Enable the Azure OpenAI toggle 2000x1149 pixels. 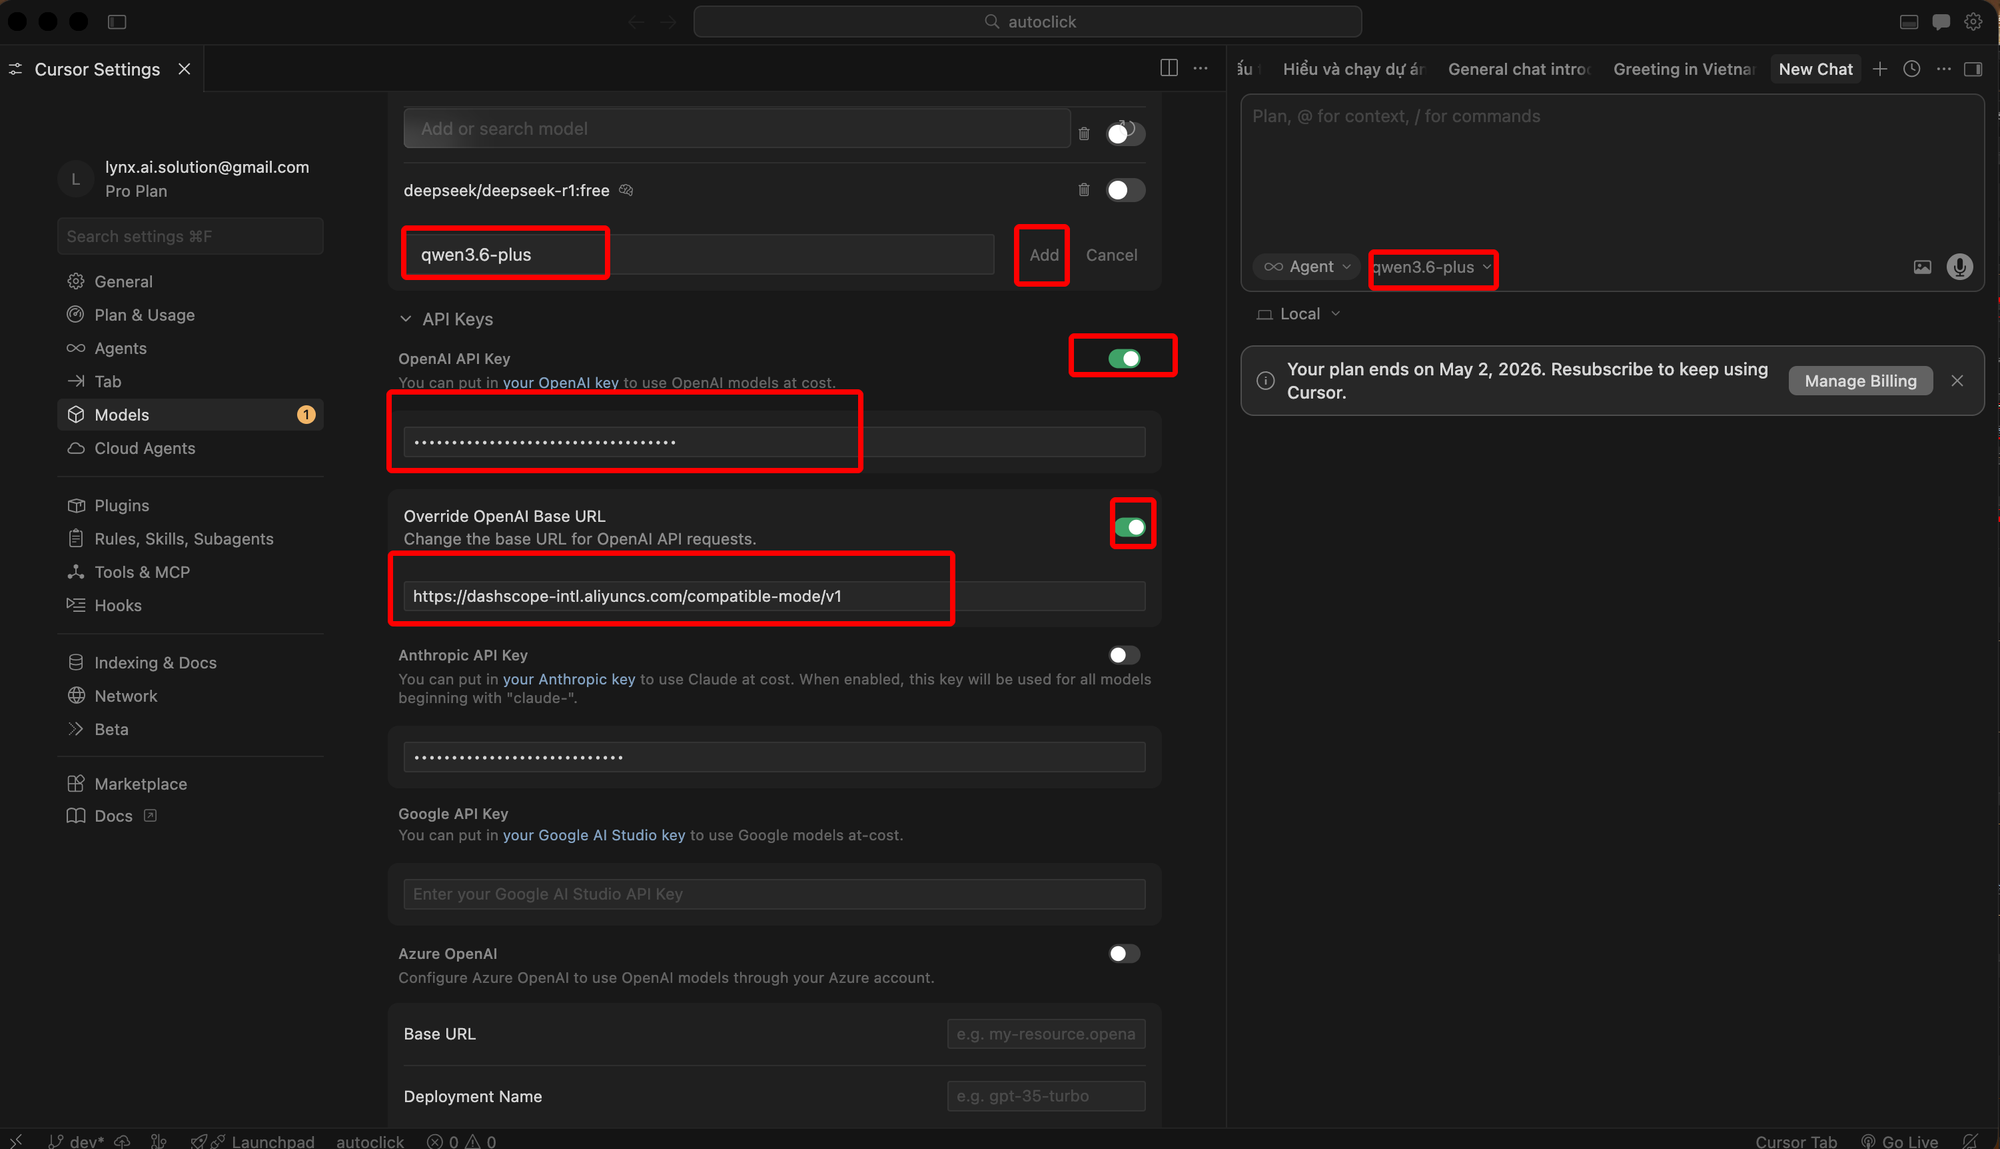tap(1124, 954)
